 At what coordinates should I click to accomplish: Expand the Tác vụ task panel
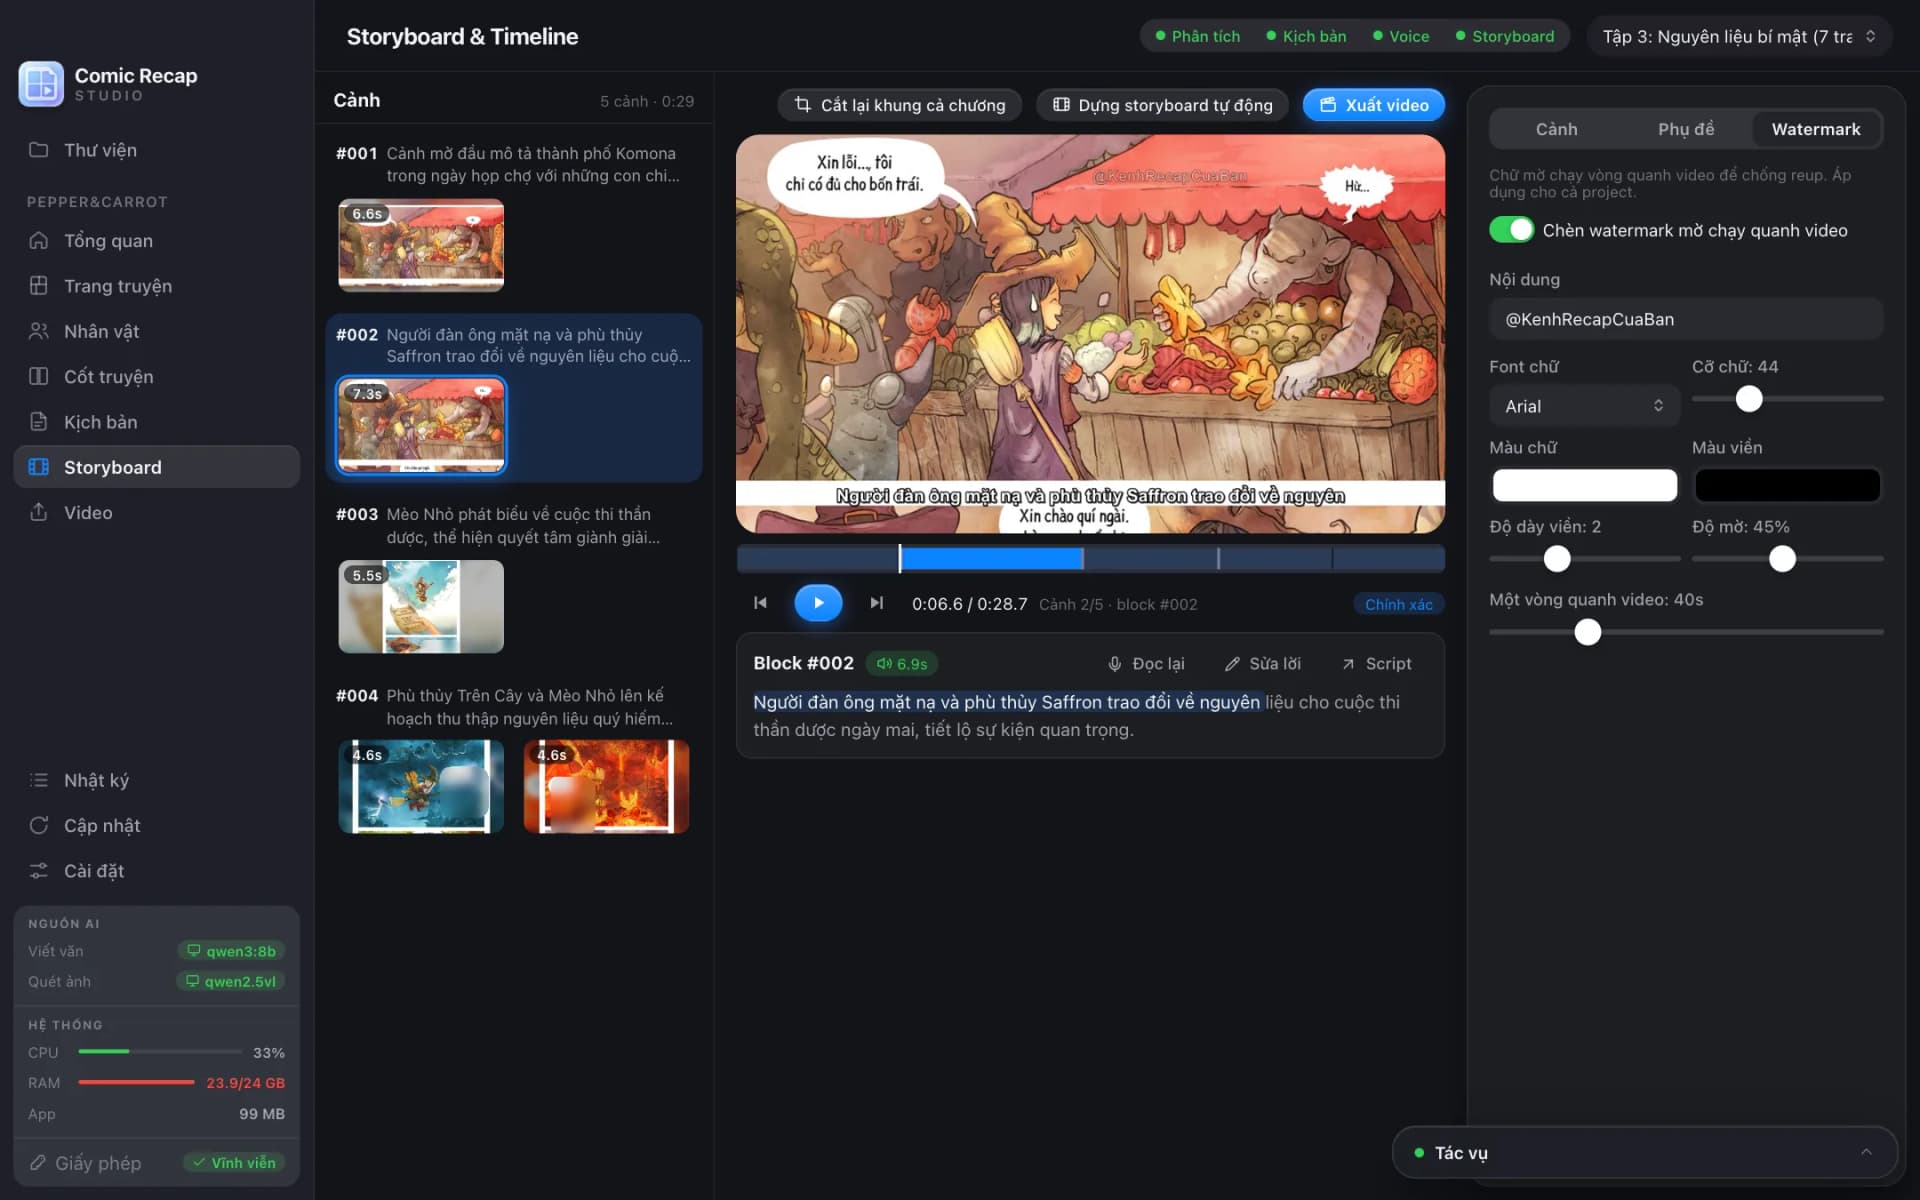1644,1153
